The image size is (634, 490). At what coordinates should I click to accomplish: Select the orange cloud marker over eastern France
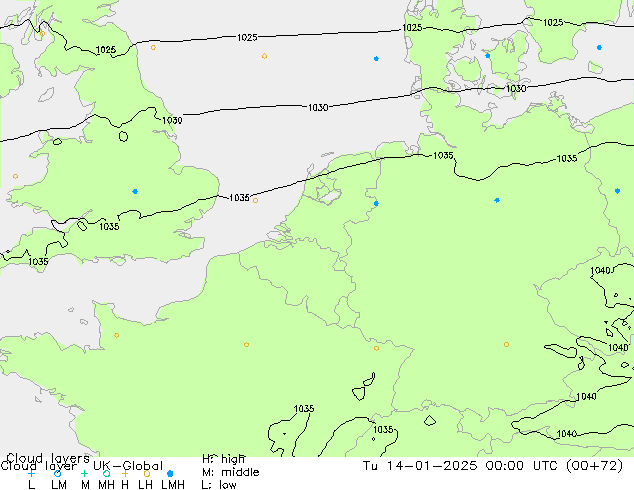pos(376,348)
